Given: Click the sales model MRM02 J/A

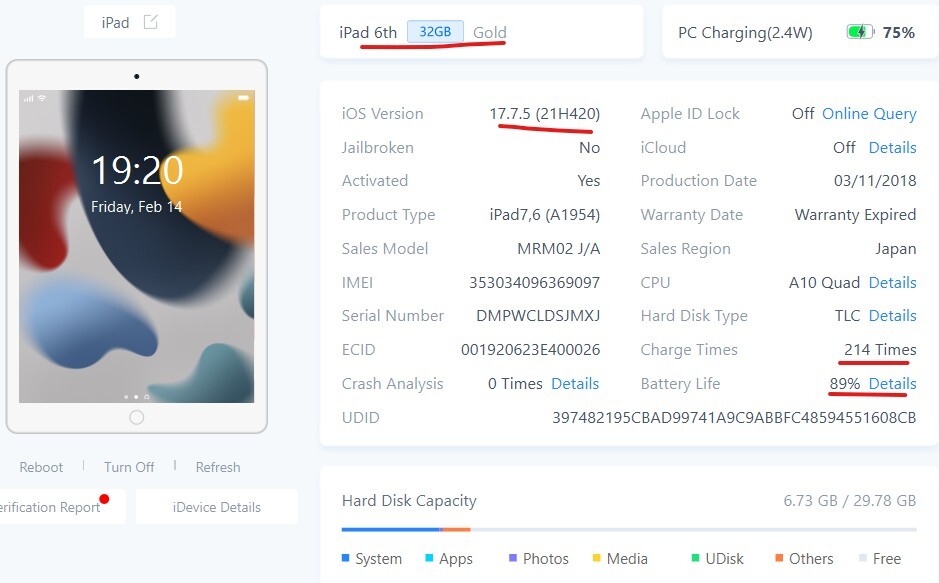Looking at the screenshot, I should pos(559,248).
